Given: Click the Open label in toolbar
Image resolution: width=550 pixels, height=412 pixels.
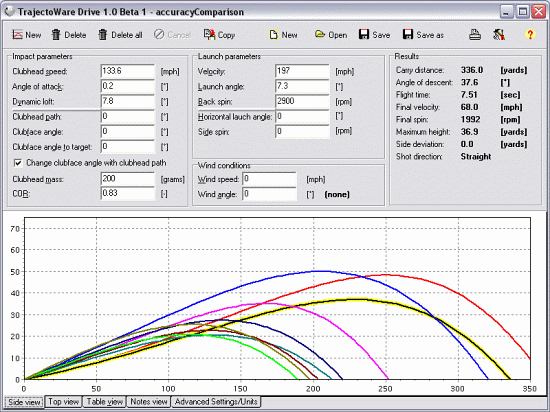Looking at the screenshot, I should click(x=338, y=35).
